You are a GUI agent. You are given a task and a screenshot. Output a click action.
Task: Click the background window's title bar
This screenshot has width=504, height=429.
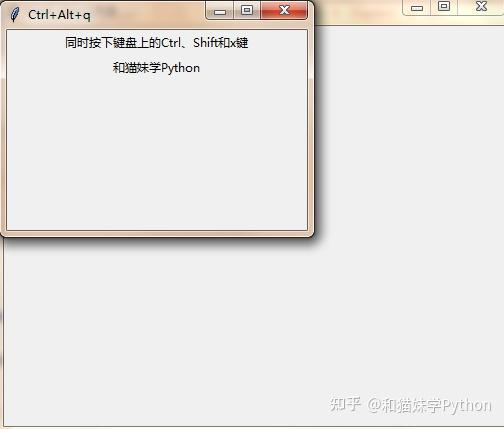[358, 12]
